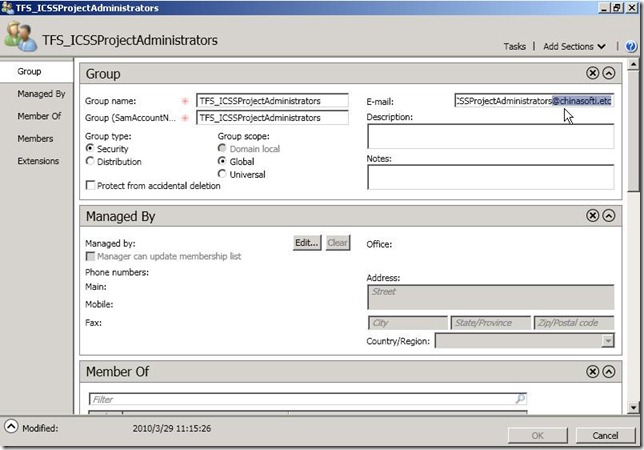This screenshot has width=644, height=450.
Task: Remove the Group section with its X icon
Action: (592, 73)
